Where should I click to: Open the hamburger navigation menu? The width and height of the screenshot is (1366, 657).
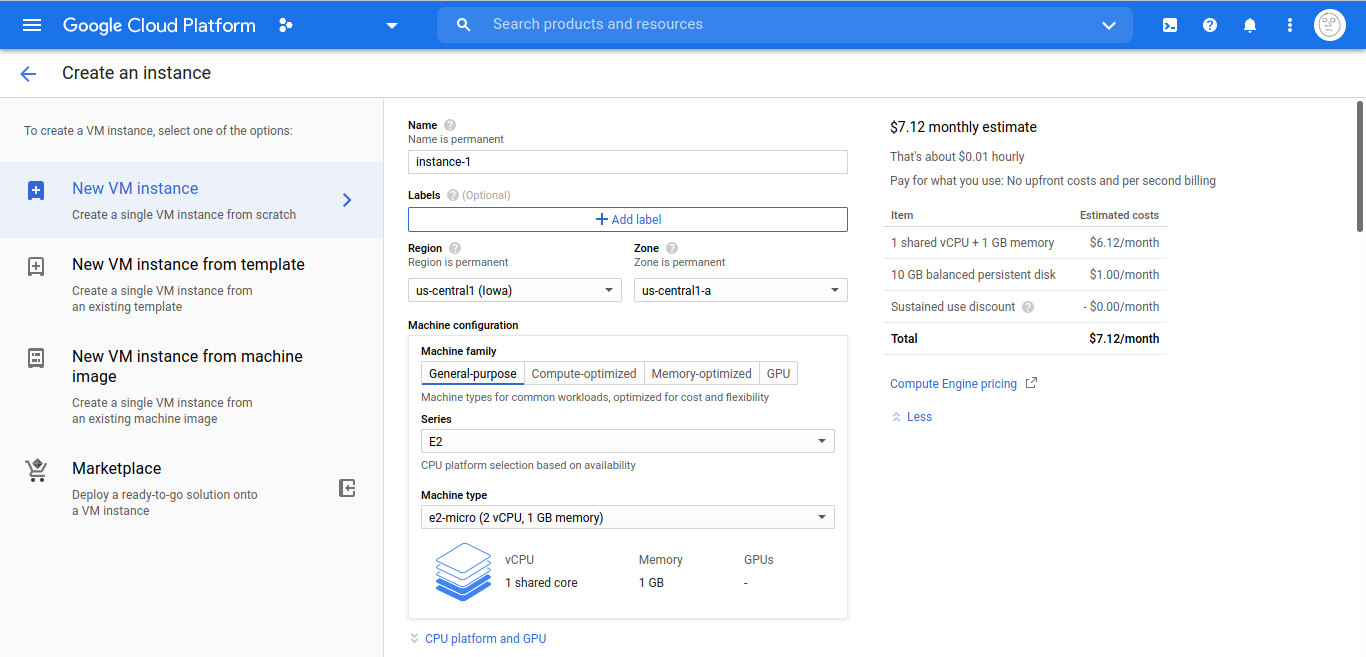point(32,25)
